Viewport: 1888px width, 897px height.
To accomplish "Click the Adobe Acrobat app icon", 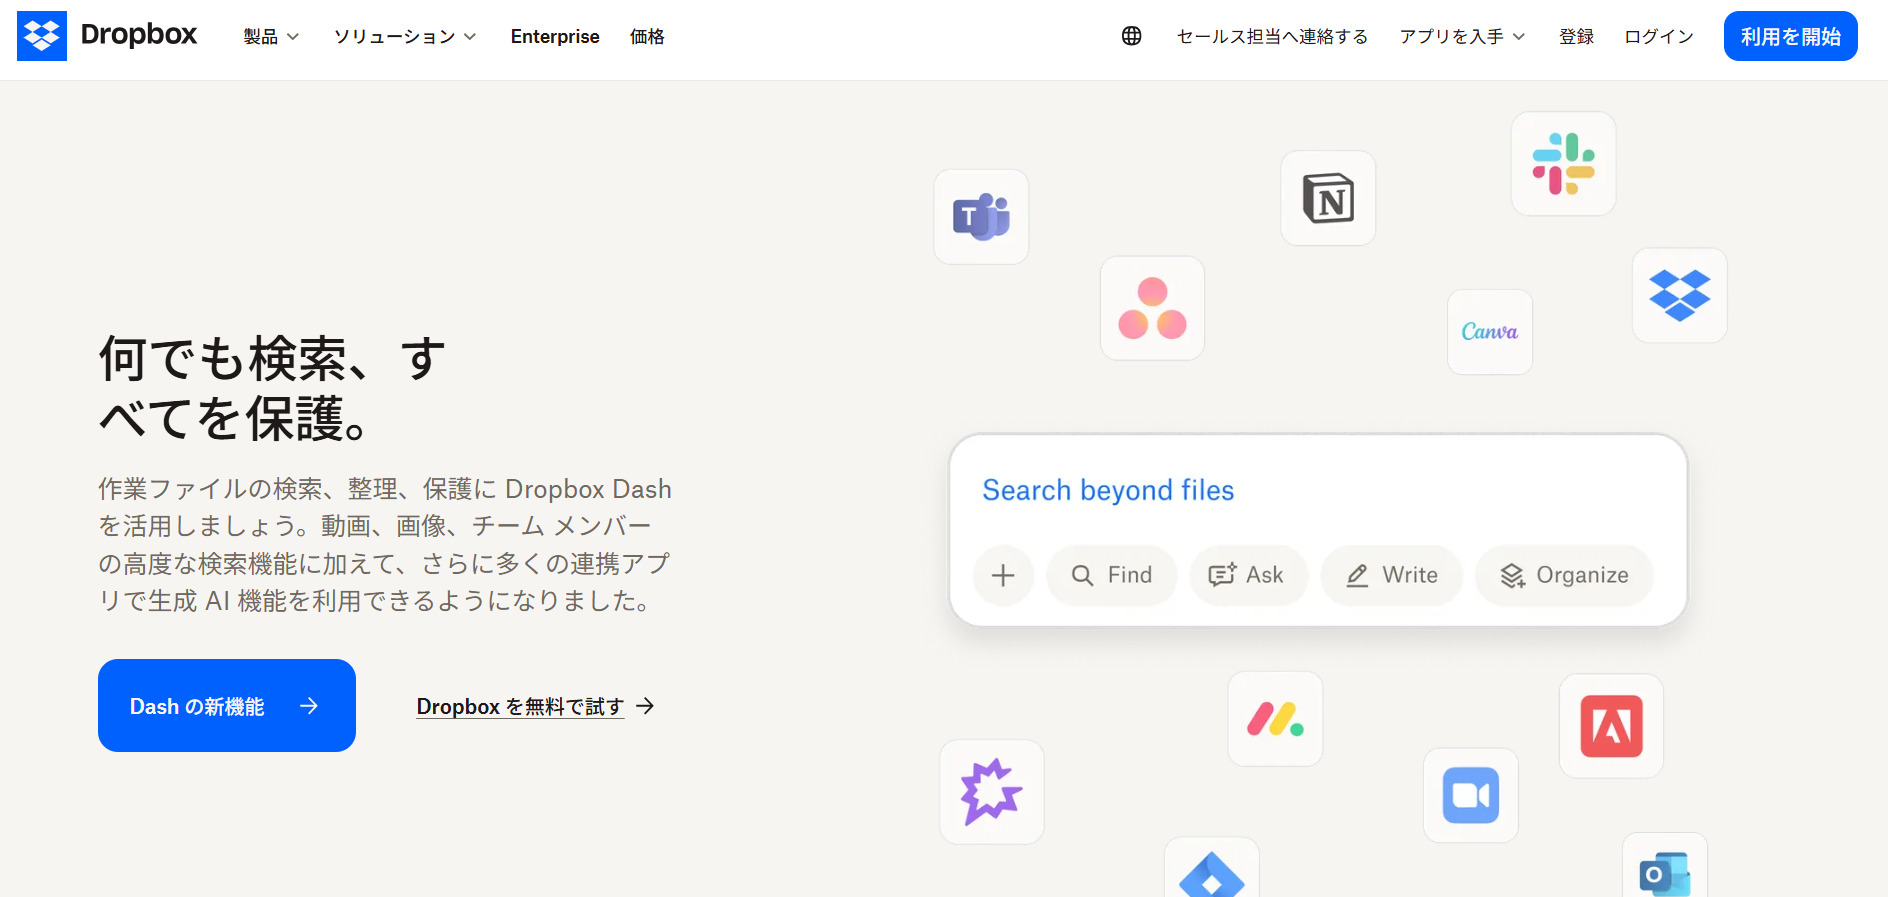I will [1611, 726].
